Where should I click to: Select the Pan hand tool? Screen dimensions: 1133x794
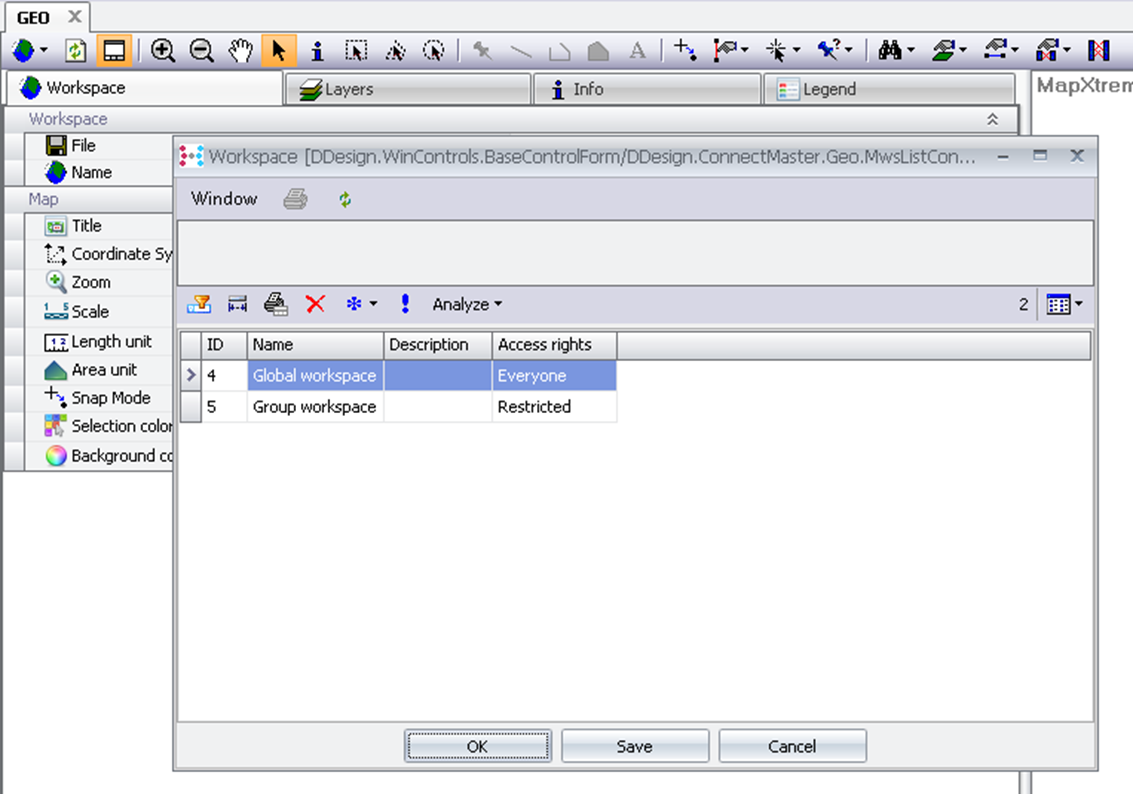[x=241, y=51]
